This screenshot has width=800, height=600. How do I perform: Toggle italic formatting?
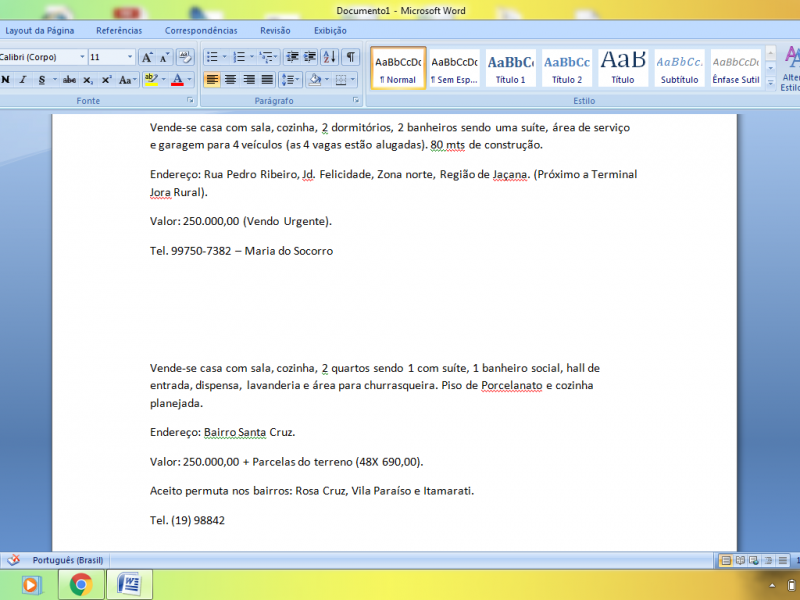pos(23,80)
